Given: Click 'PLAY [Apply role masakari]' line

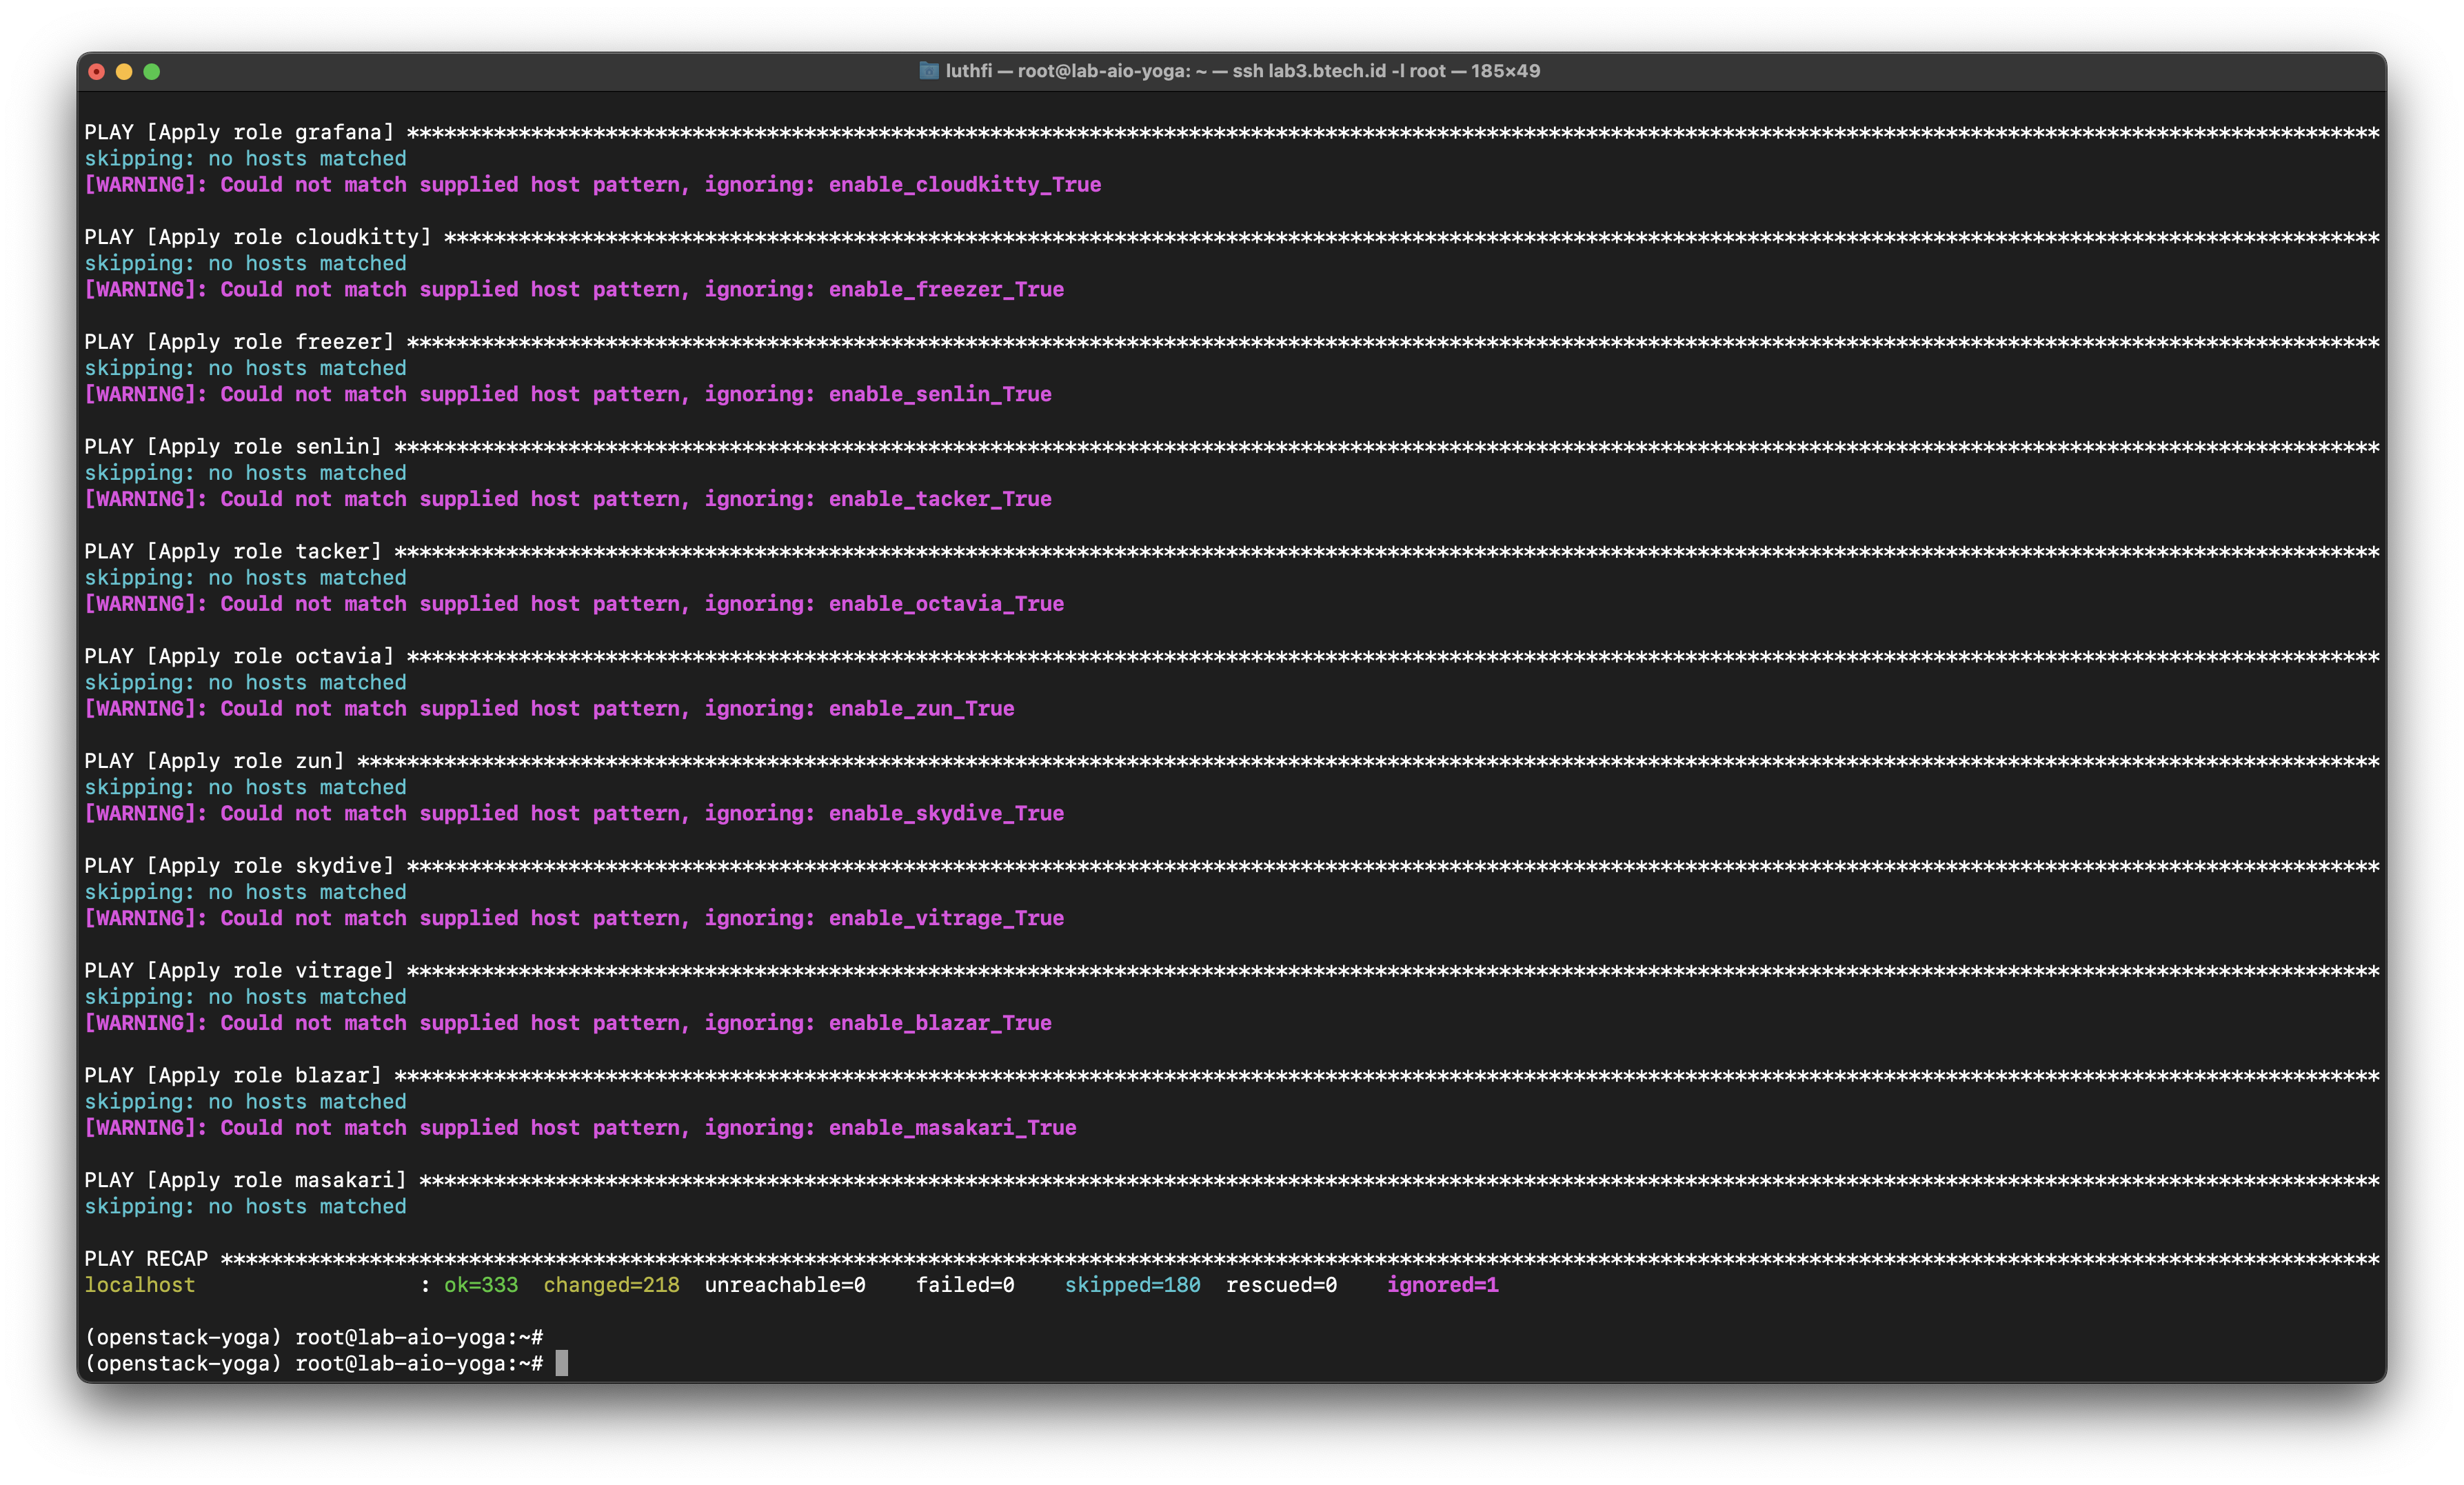Looking at the screenshot, I should 1231,1180.
